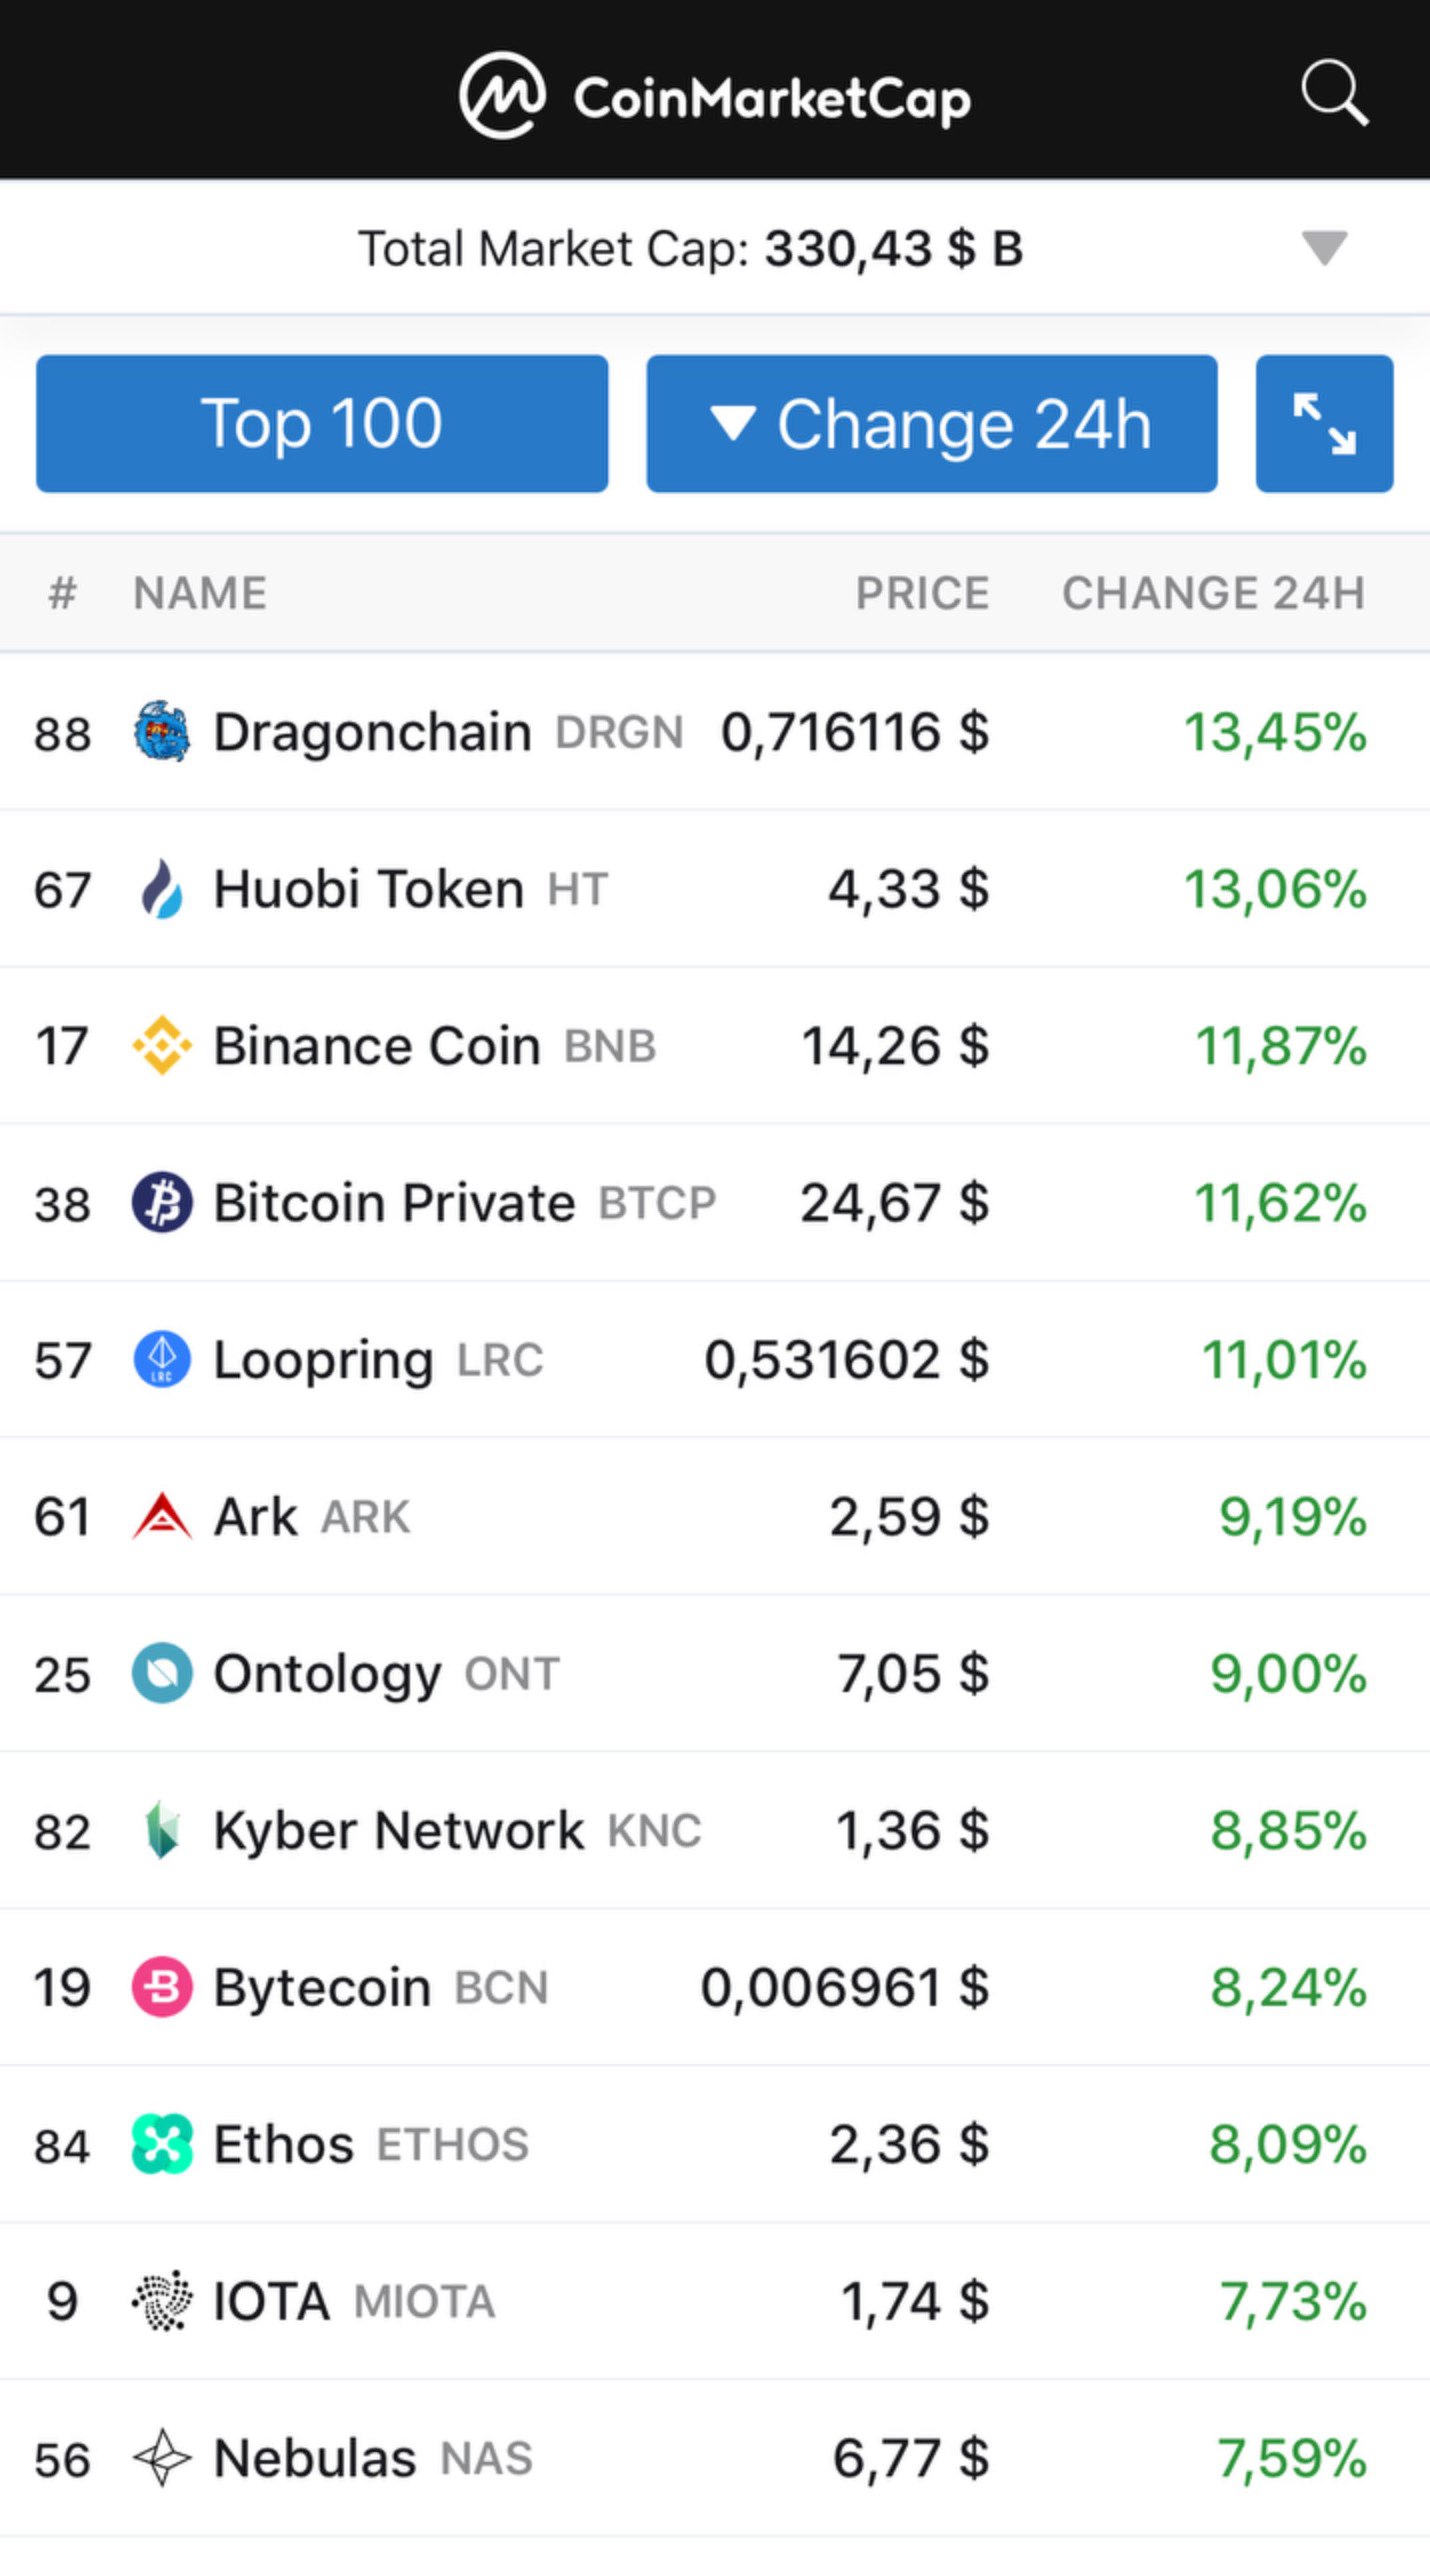Viewport: 1430px width, 2560px height.
Task: Select the Nebulas 7,59% change value
Action: pyautogui.click(x=1291, y=2458)
